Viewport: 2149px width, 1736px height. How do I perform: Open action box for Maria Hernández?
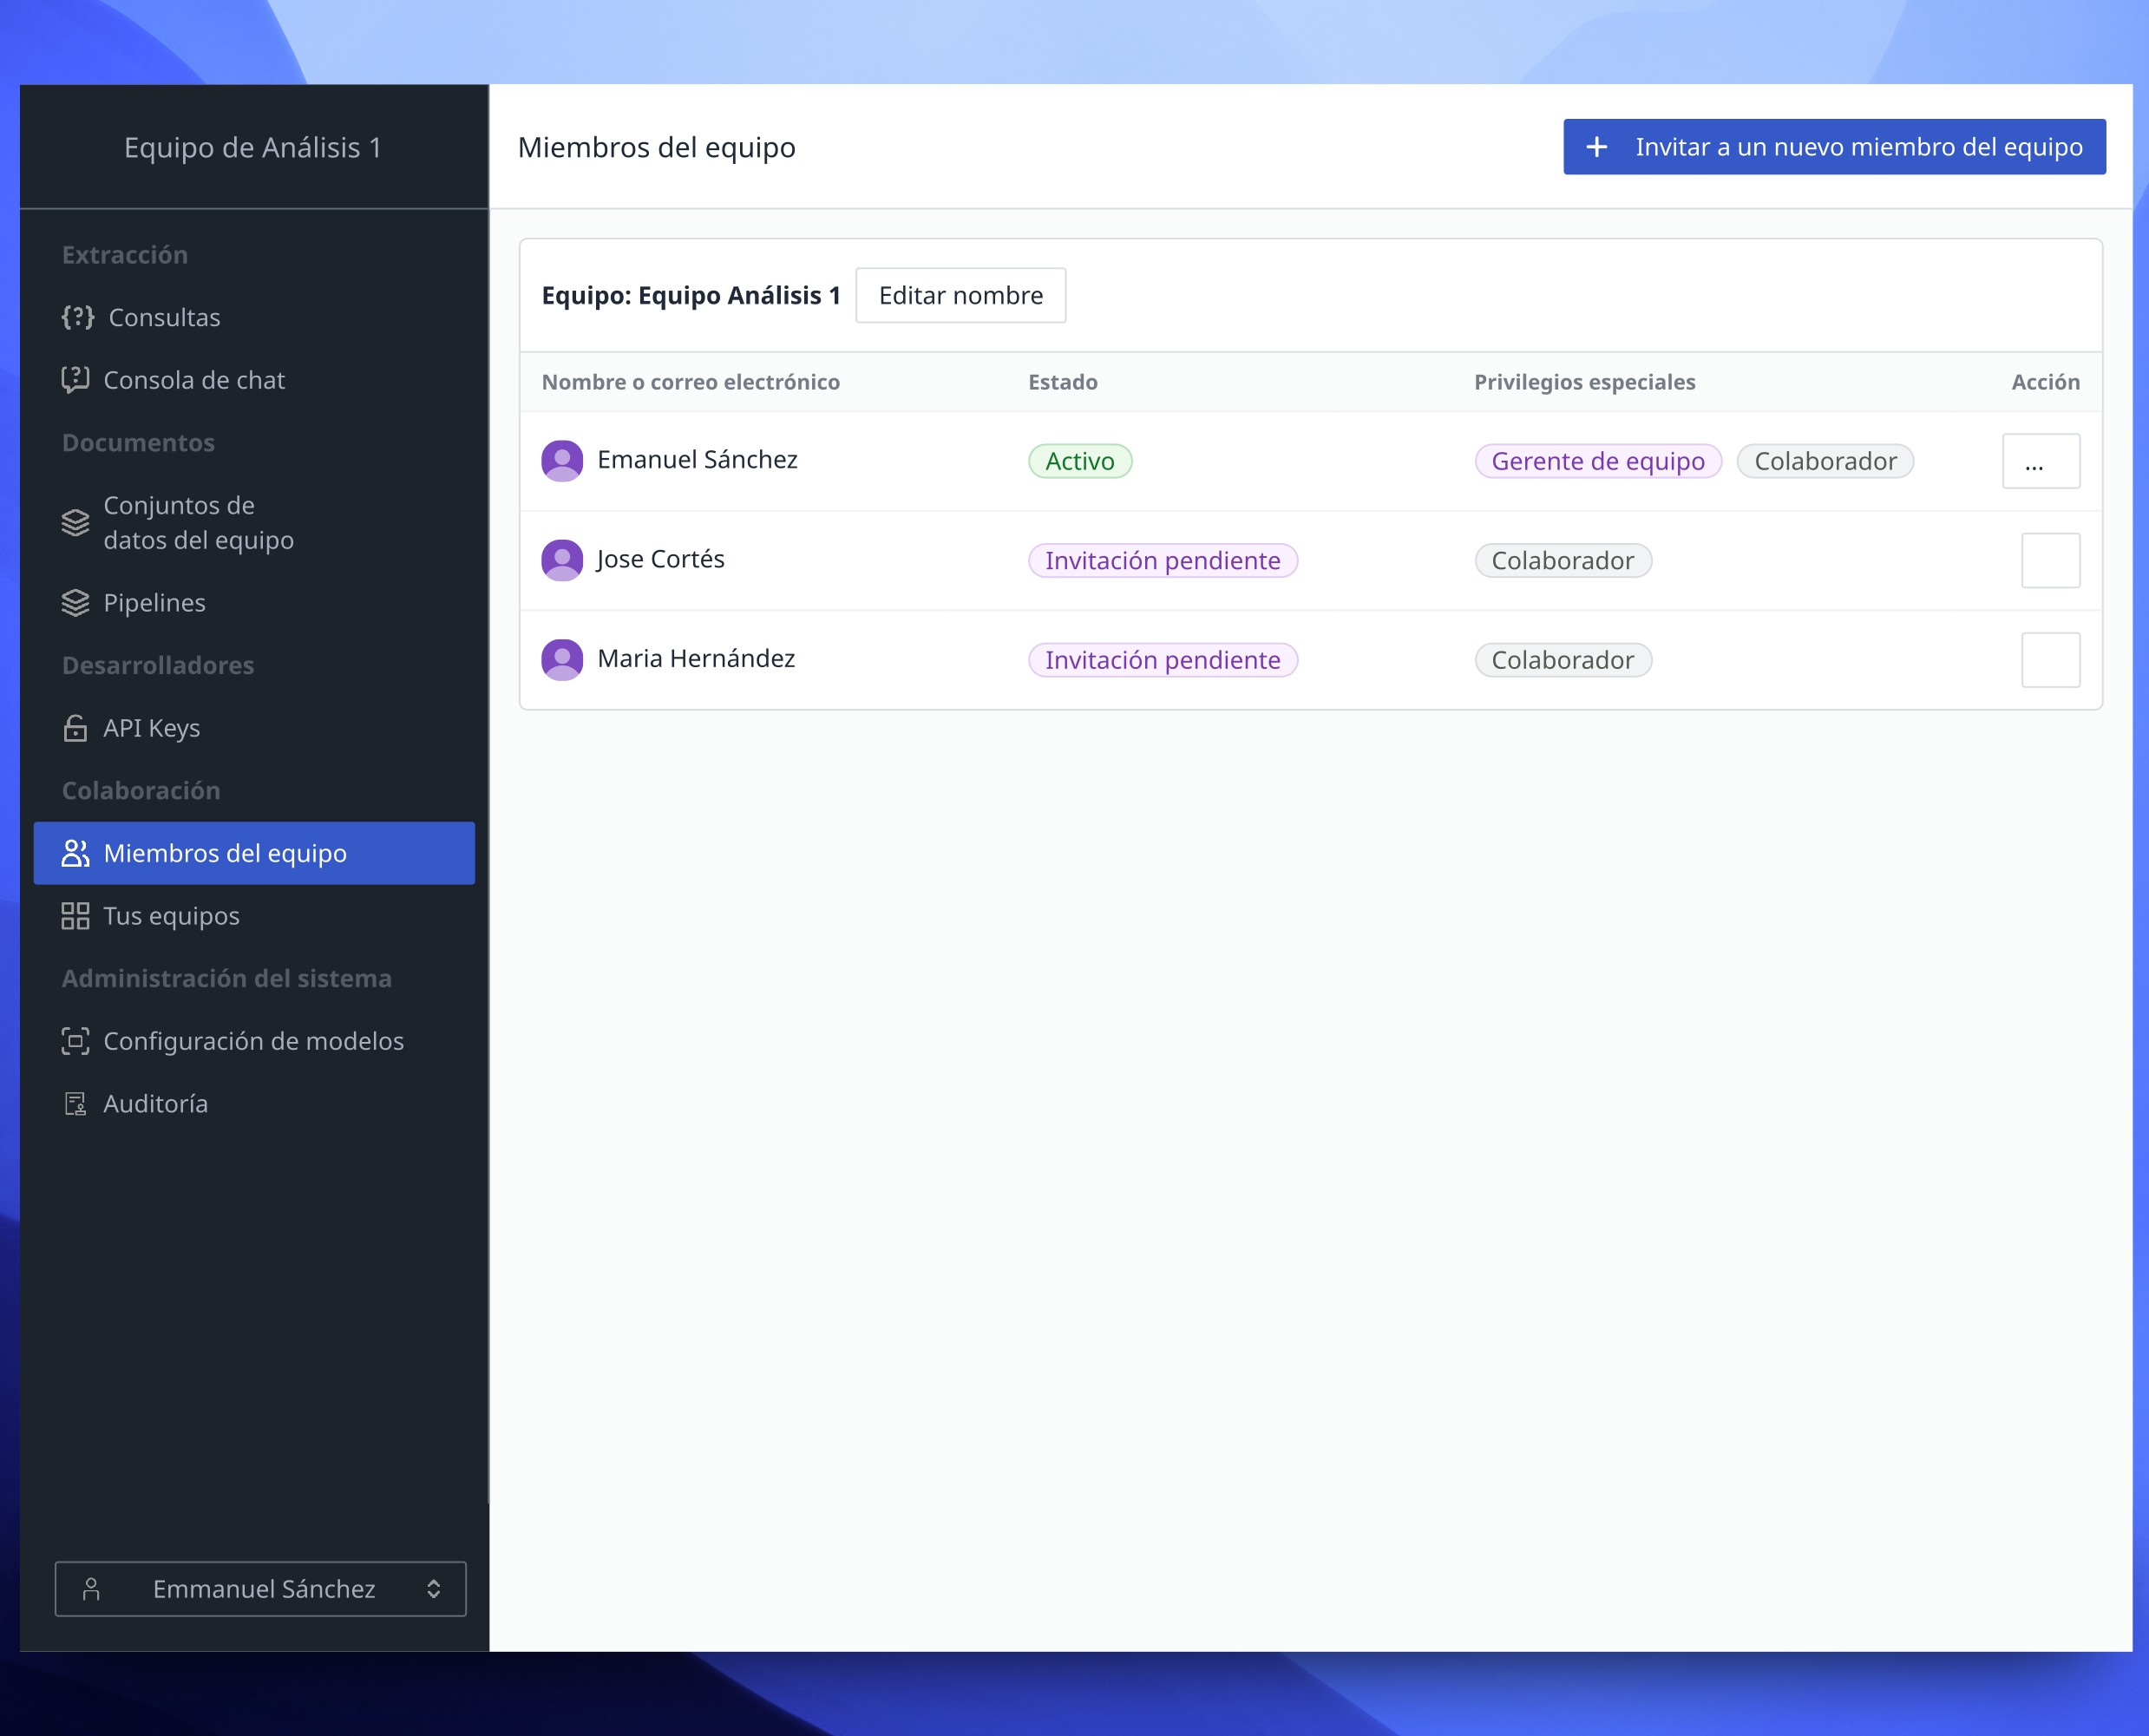pos(2051,660)
